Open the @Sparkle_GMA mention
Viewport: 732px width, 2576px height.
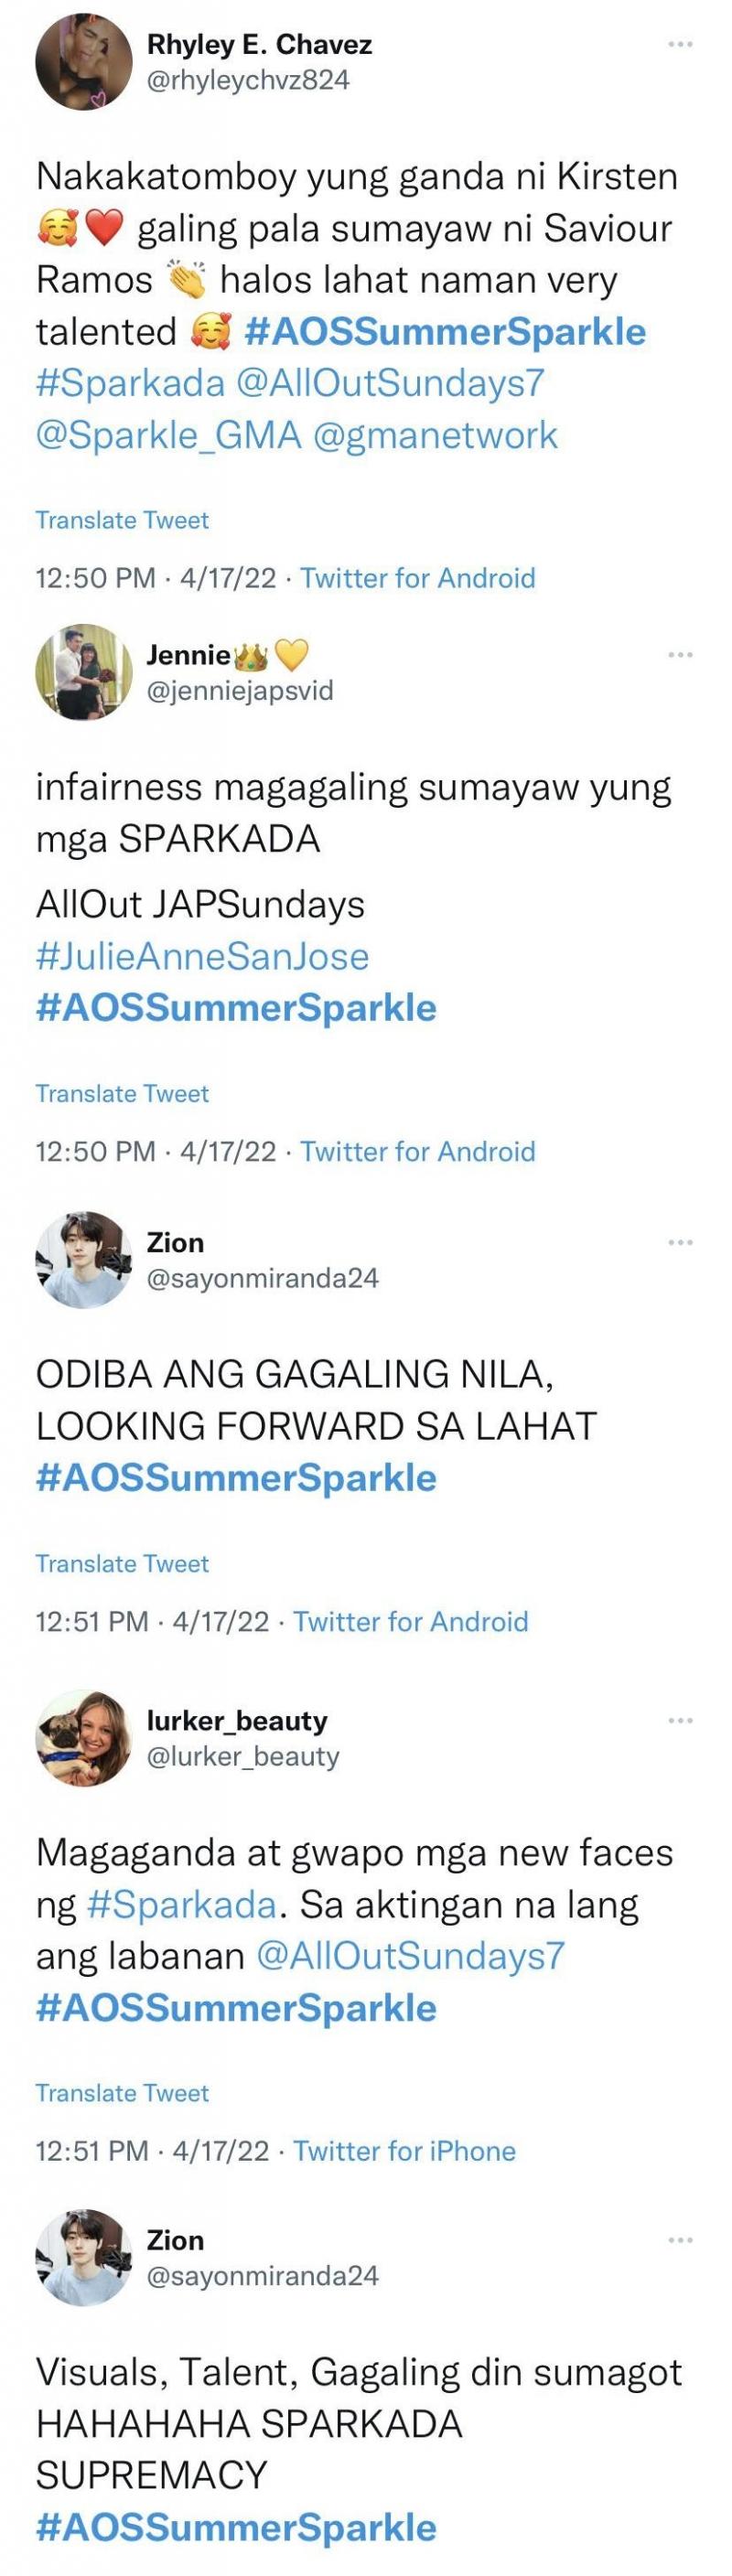168,435
